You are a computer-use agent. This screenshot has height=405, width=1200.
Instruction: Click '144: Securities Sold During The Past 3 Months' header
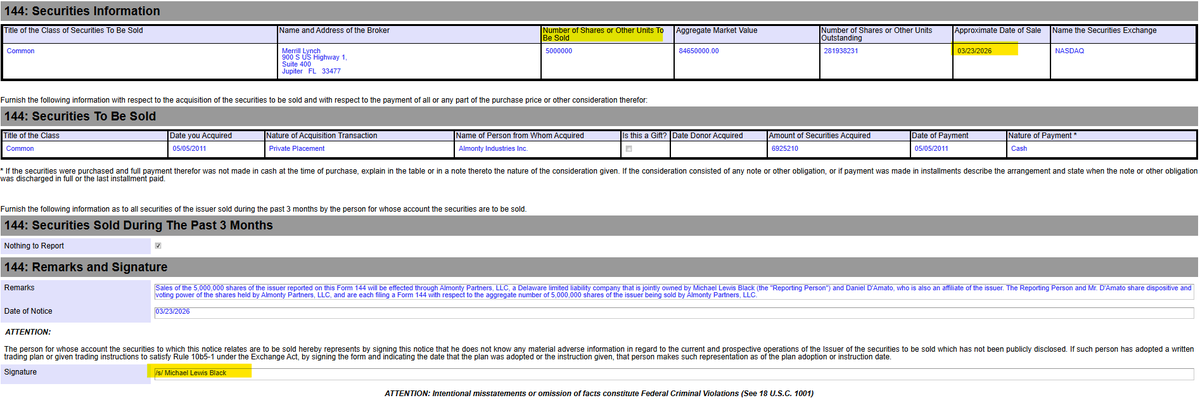click(x=600, y=225)
